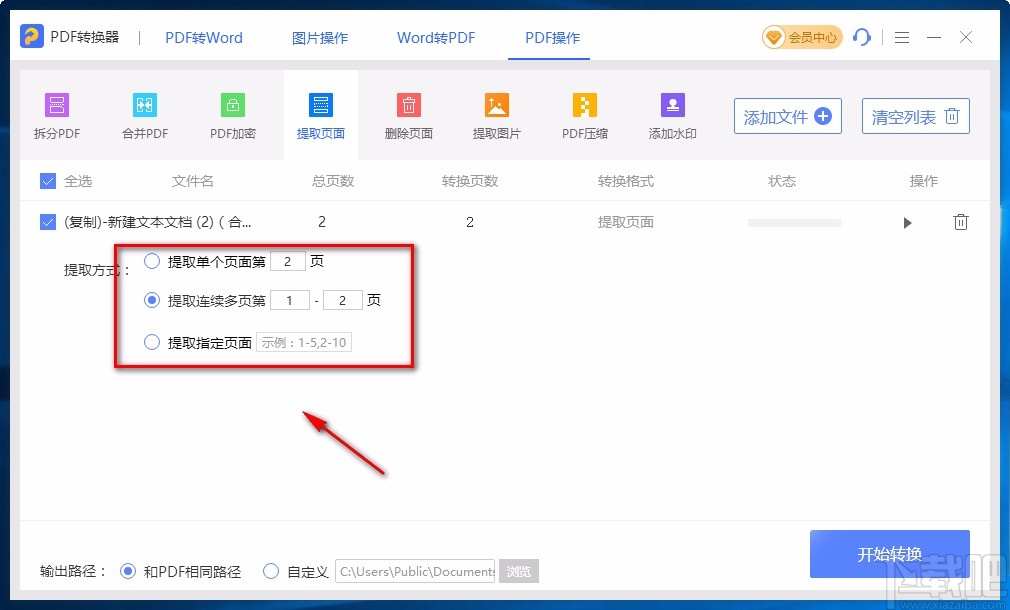Click the 添加文件 button
The image size is (1010, 610).
point(788,116)
